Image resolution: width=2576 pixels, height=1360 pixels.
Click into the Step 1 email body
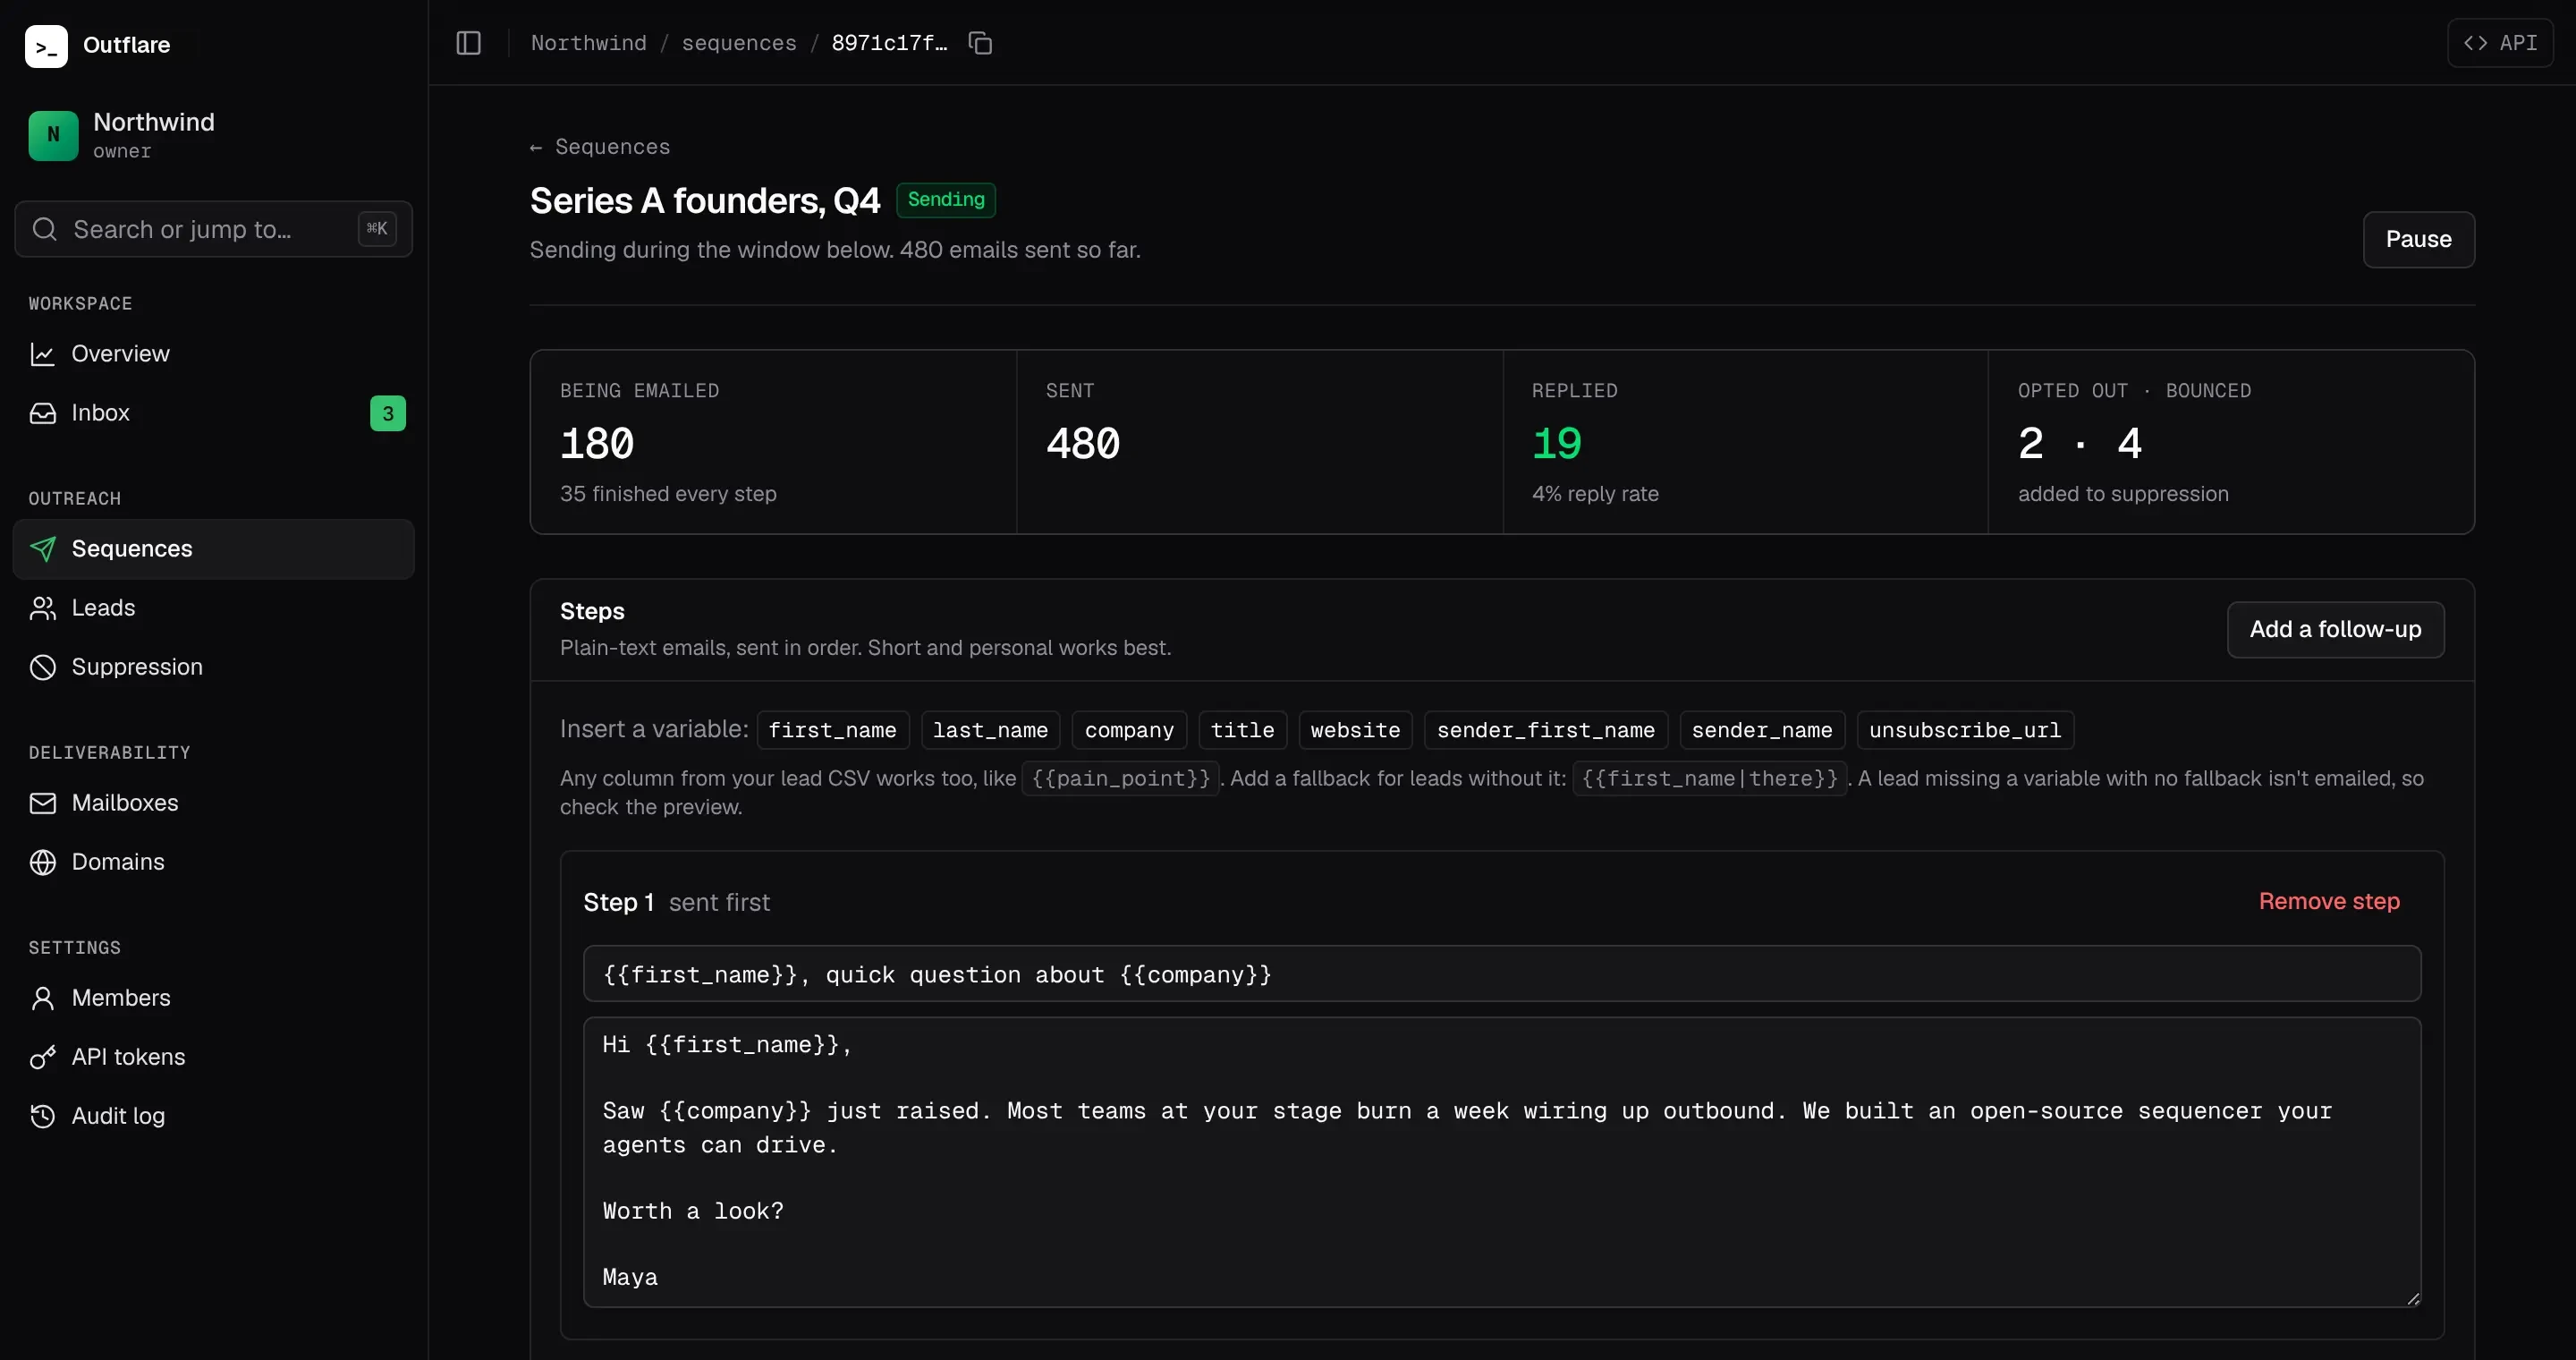(x=1502, y=1162)
